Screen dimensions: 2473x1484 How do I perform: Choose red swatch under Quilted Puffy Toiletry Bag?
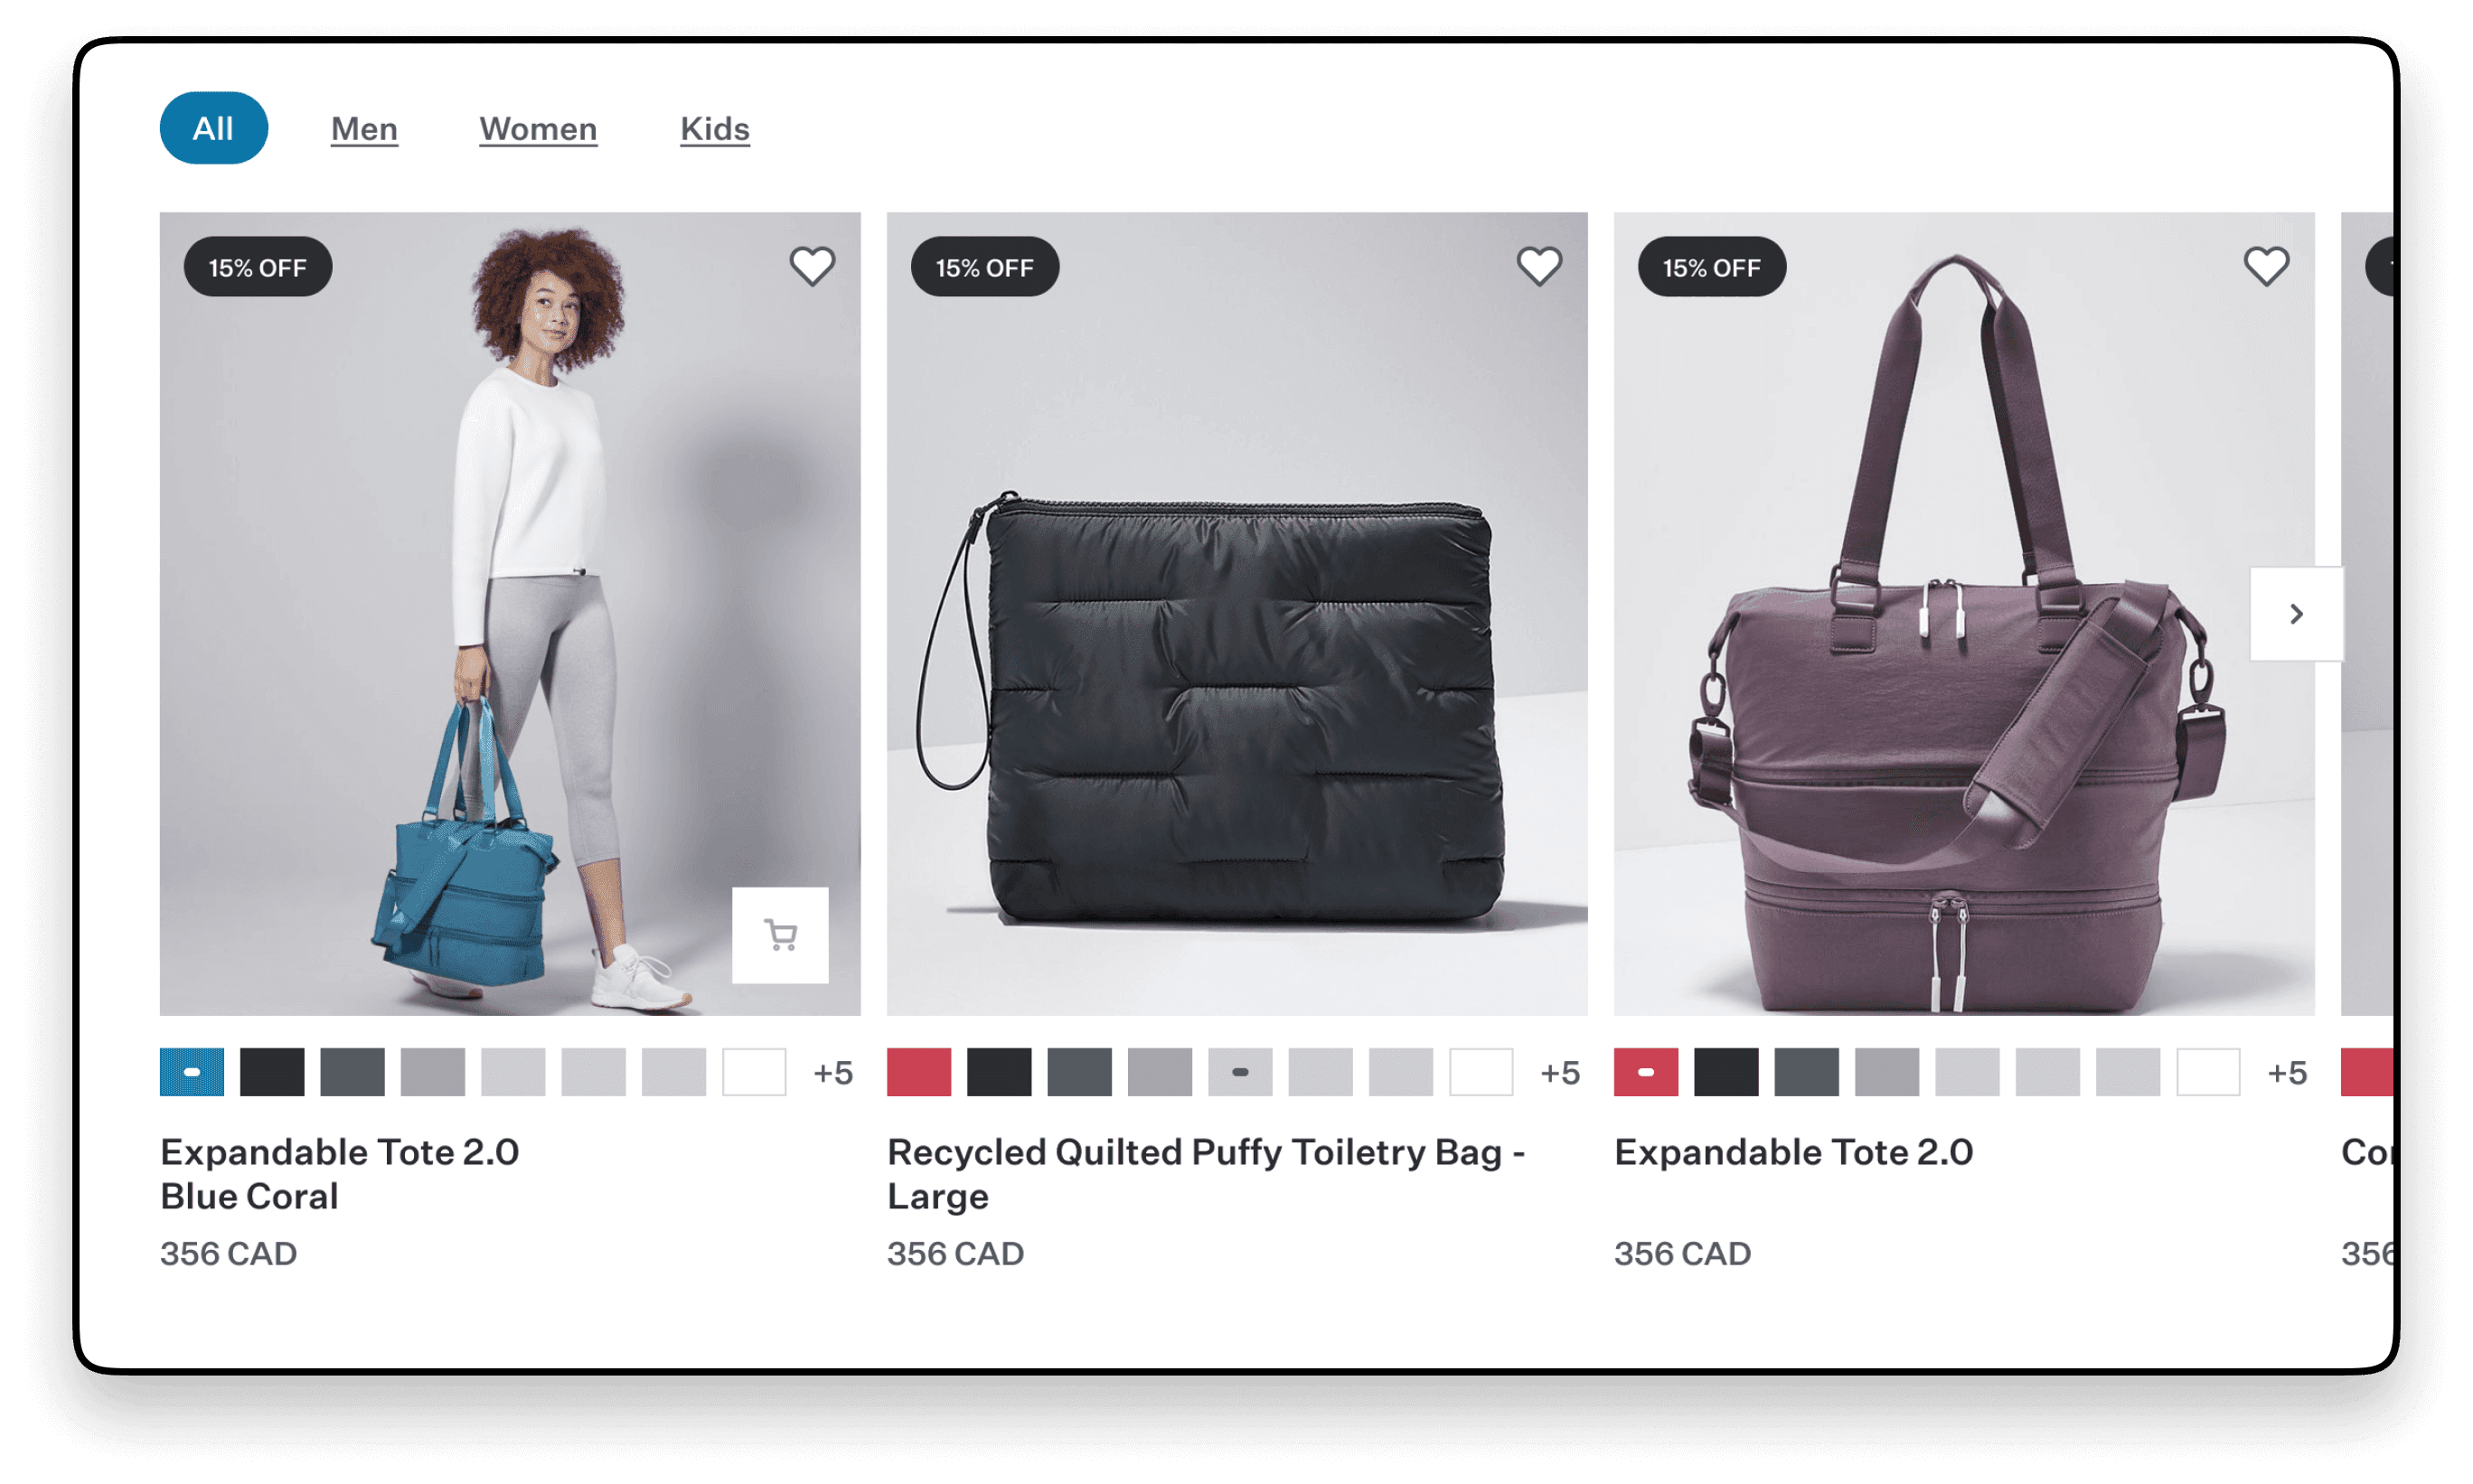[919, 1072]
